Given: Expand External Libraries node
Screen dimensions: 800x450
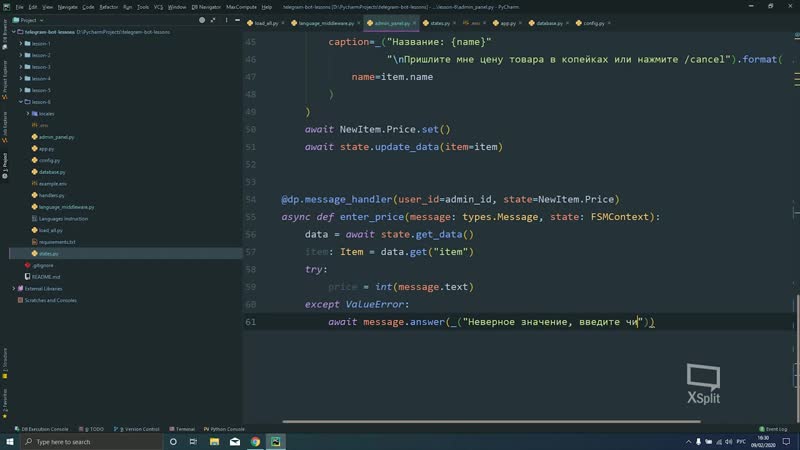Looking at the screenshot, I should pyautogui.click(x=14, y=289).
